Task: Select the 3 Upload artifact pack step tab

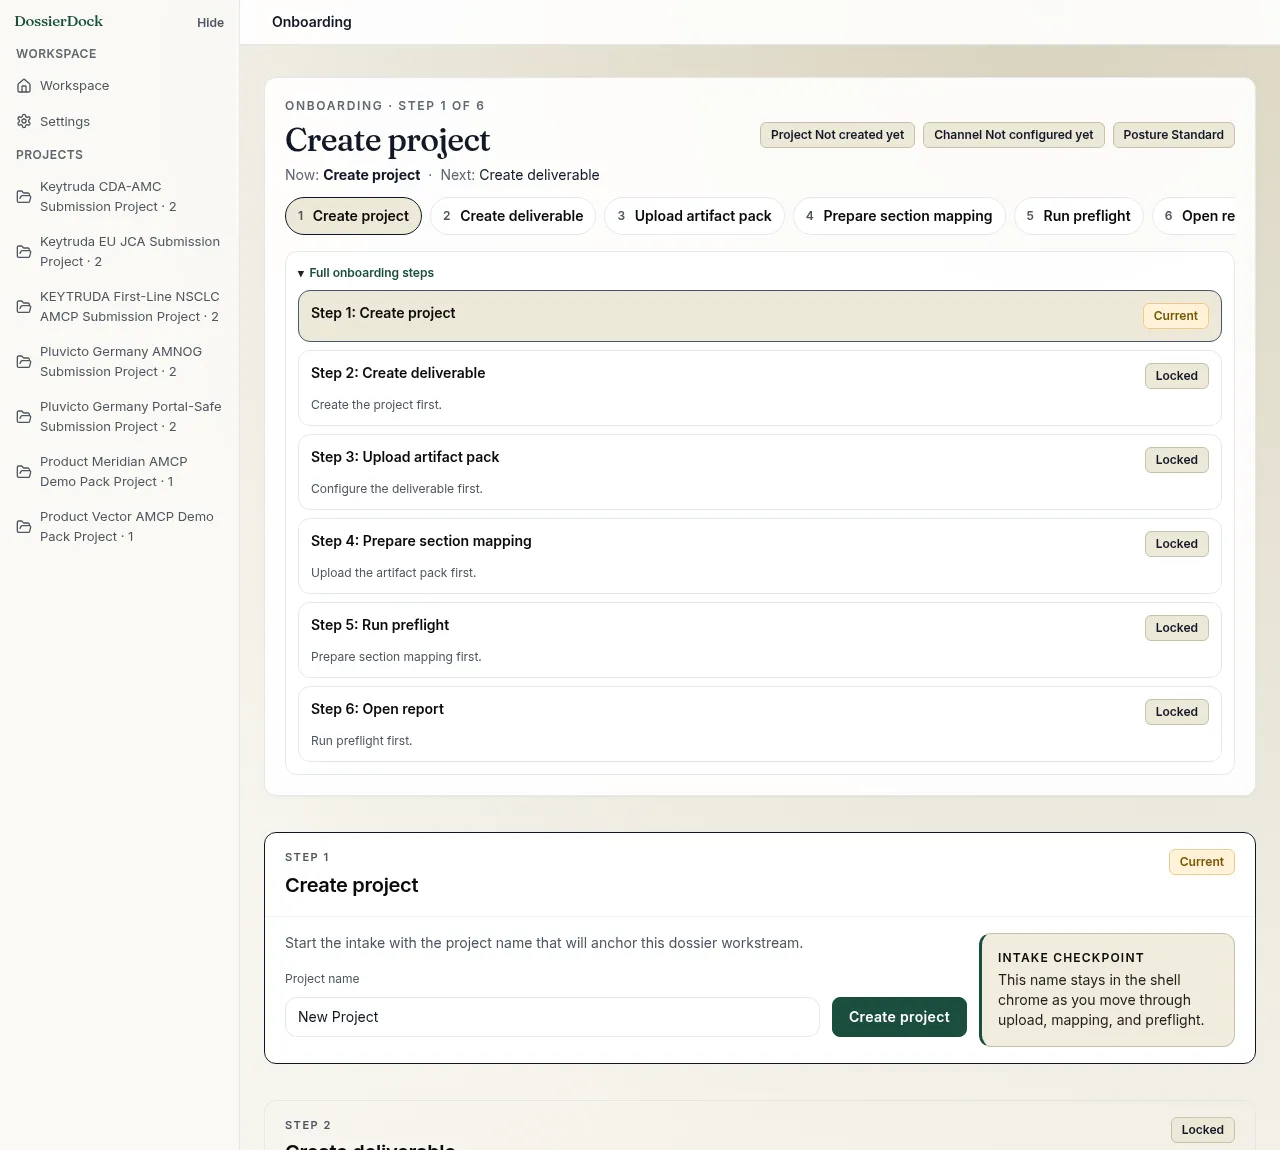Action: click(x=694, y=216)
